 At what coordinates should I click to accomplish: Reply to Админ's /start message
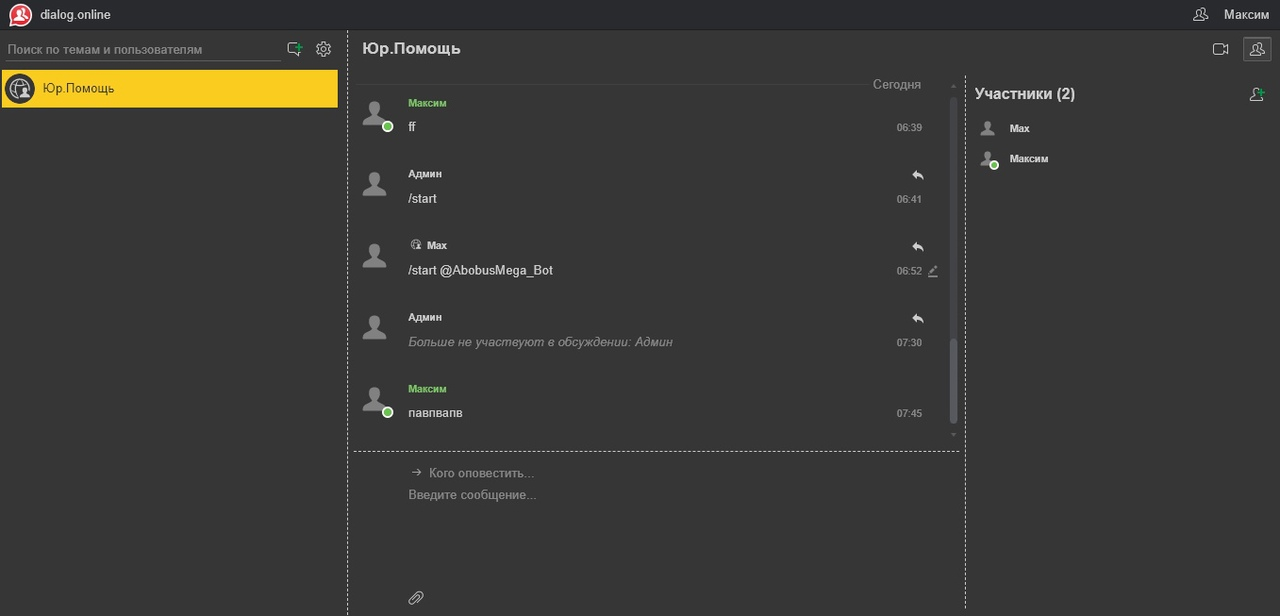click(917, 175)
